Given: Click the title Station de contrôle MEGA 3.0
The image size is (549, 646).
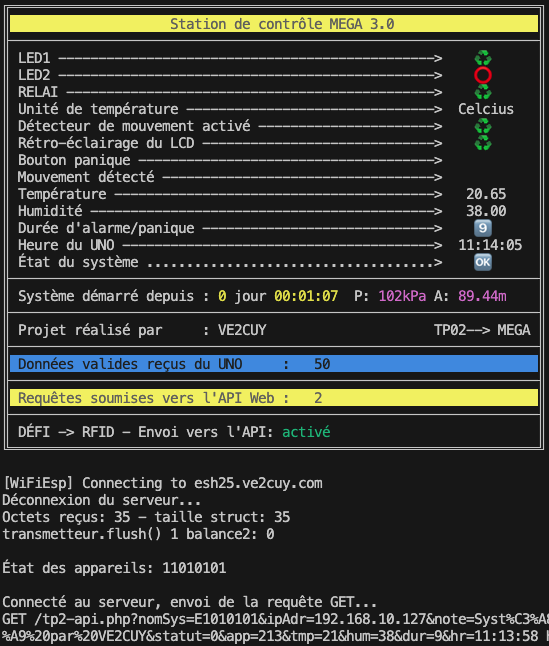Looking at the screenshot, I should (x=282, y=24).
